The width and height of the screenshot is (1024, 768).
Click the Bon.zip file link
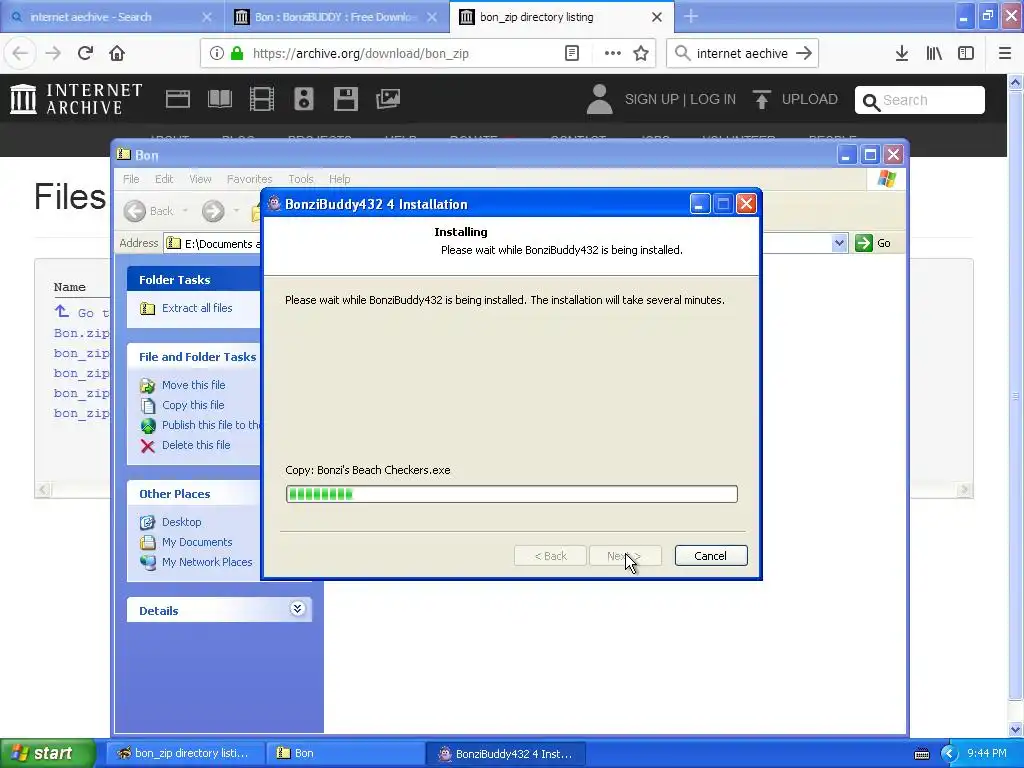[x=82, y=333]
